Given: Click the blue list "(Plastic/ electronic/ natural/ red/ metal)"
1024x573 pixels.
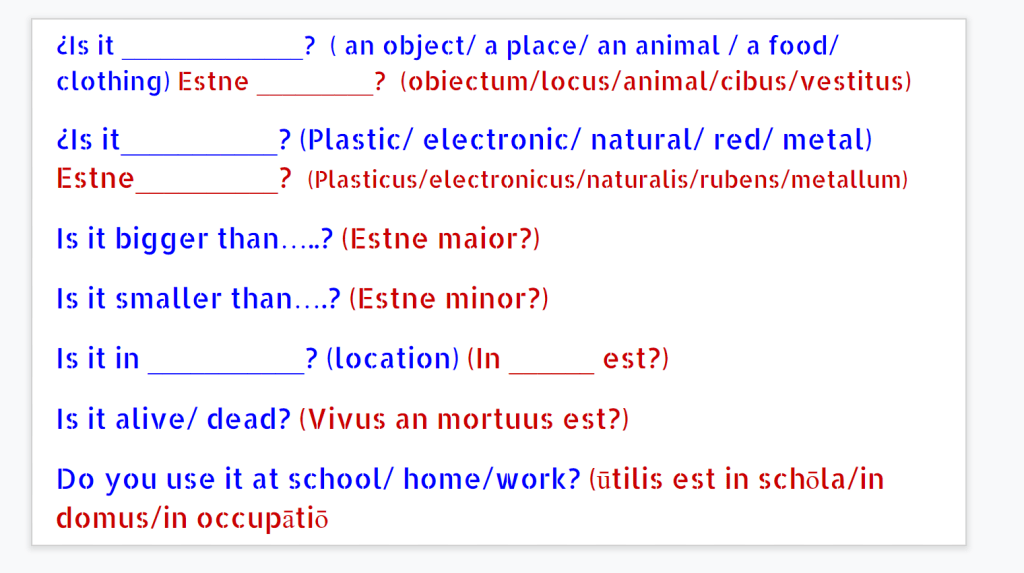Looking at the screenshot, I should (x=586, y=141).
